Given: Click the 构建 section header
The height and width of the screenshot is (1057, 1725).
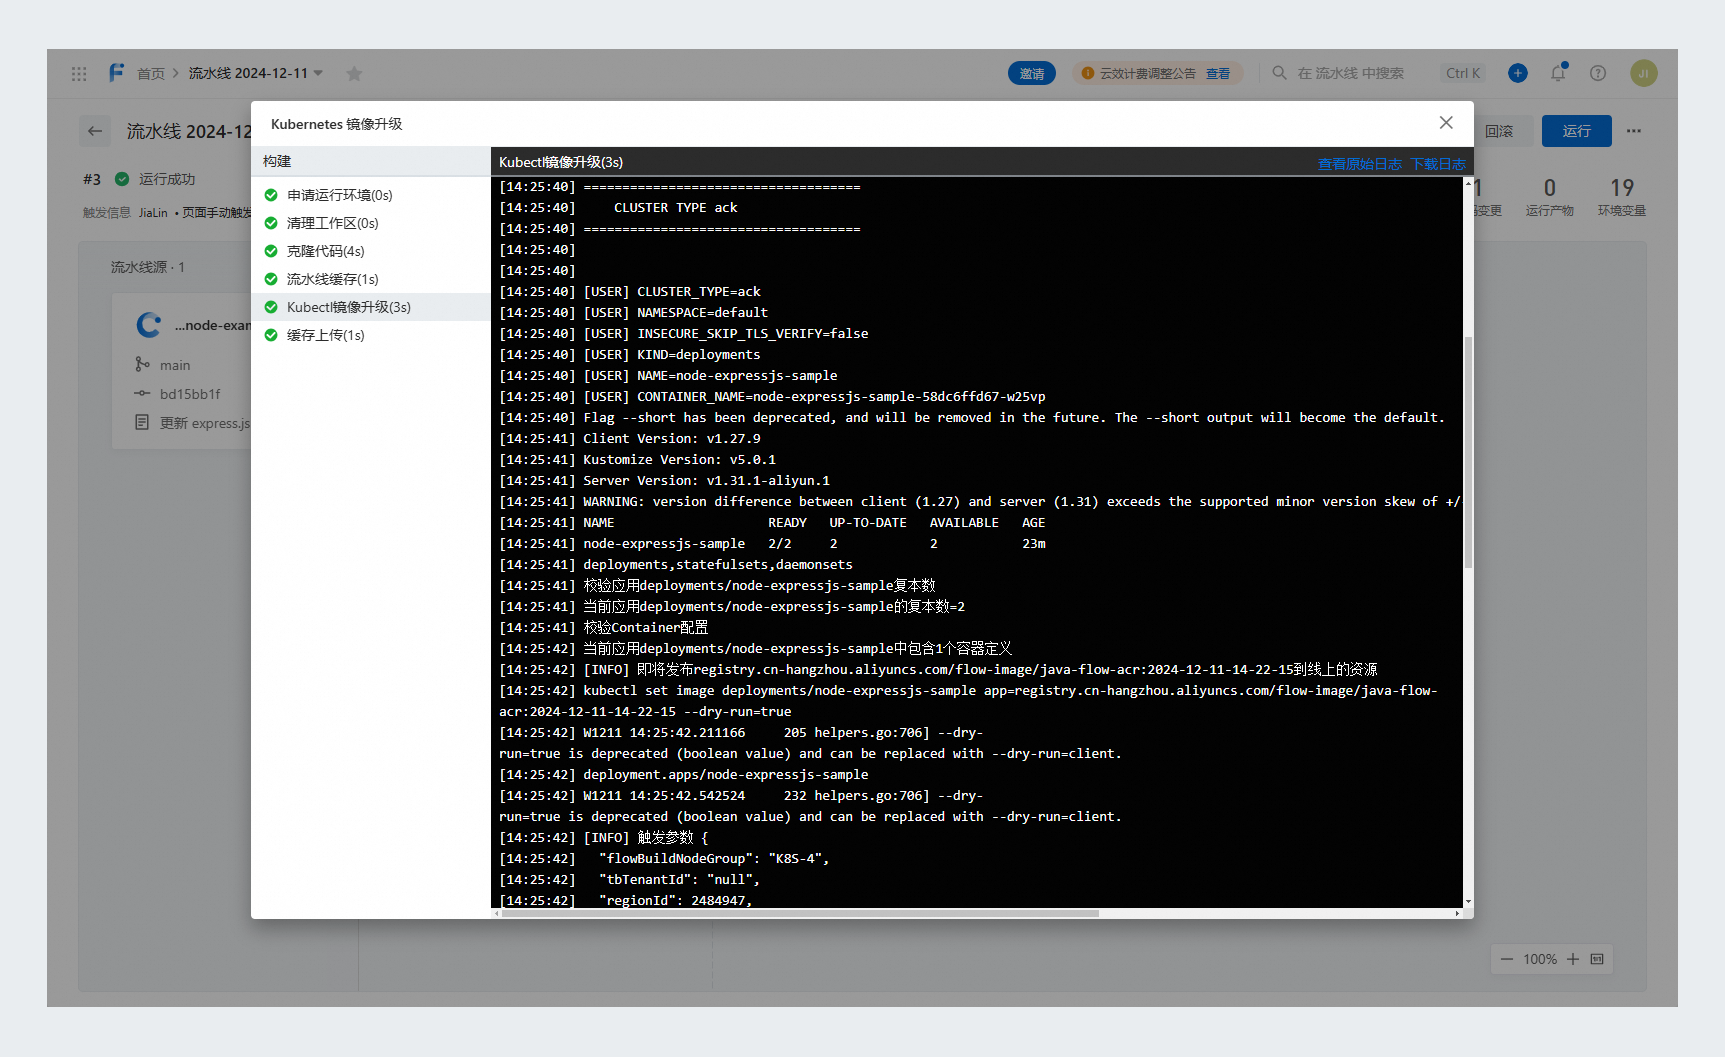Looking at the screenshot, I should tap(277, 161).
